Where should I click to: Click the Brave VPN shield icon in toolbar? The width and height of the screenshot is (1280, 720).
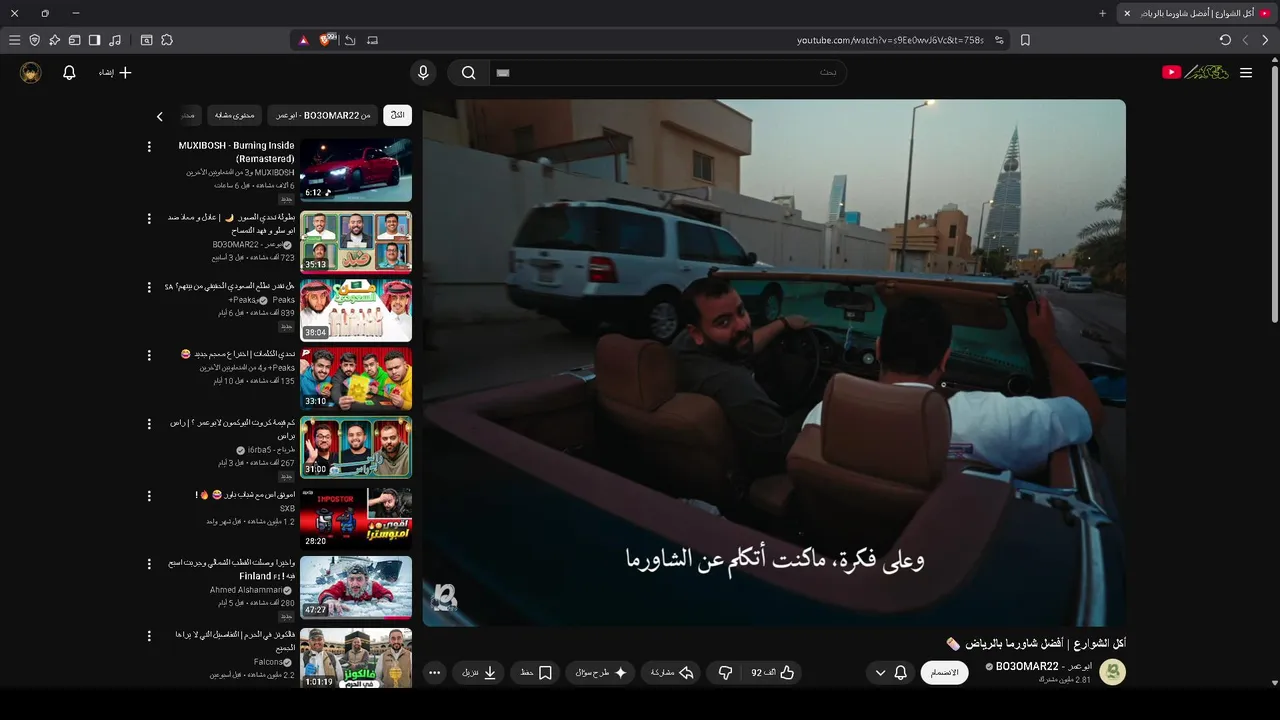pyautogui.click(x=35, y=40)
